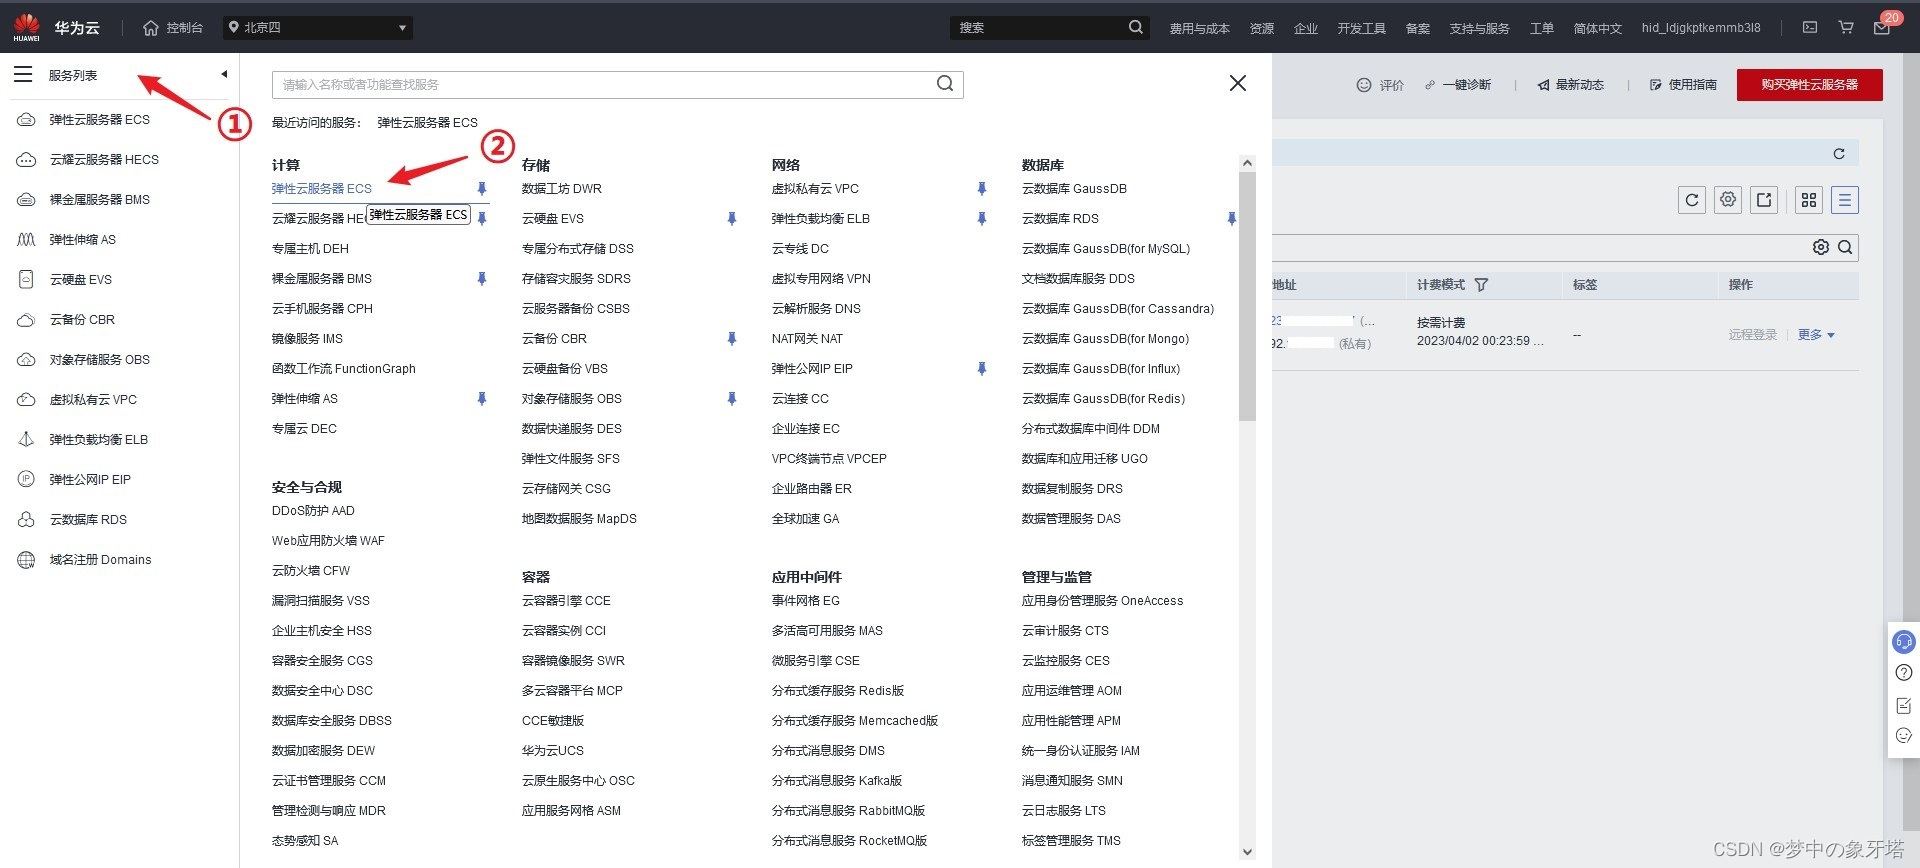
Task: Open account hid_ldjgkptkemmb3l8 menu
Action: (x=1701, y=28)
